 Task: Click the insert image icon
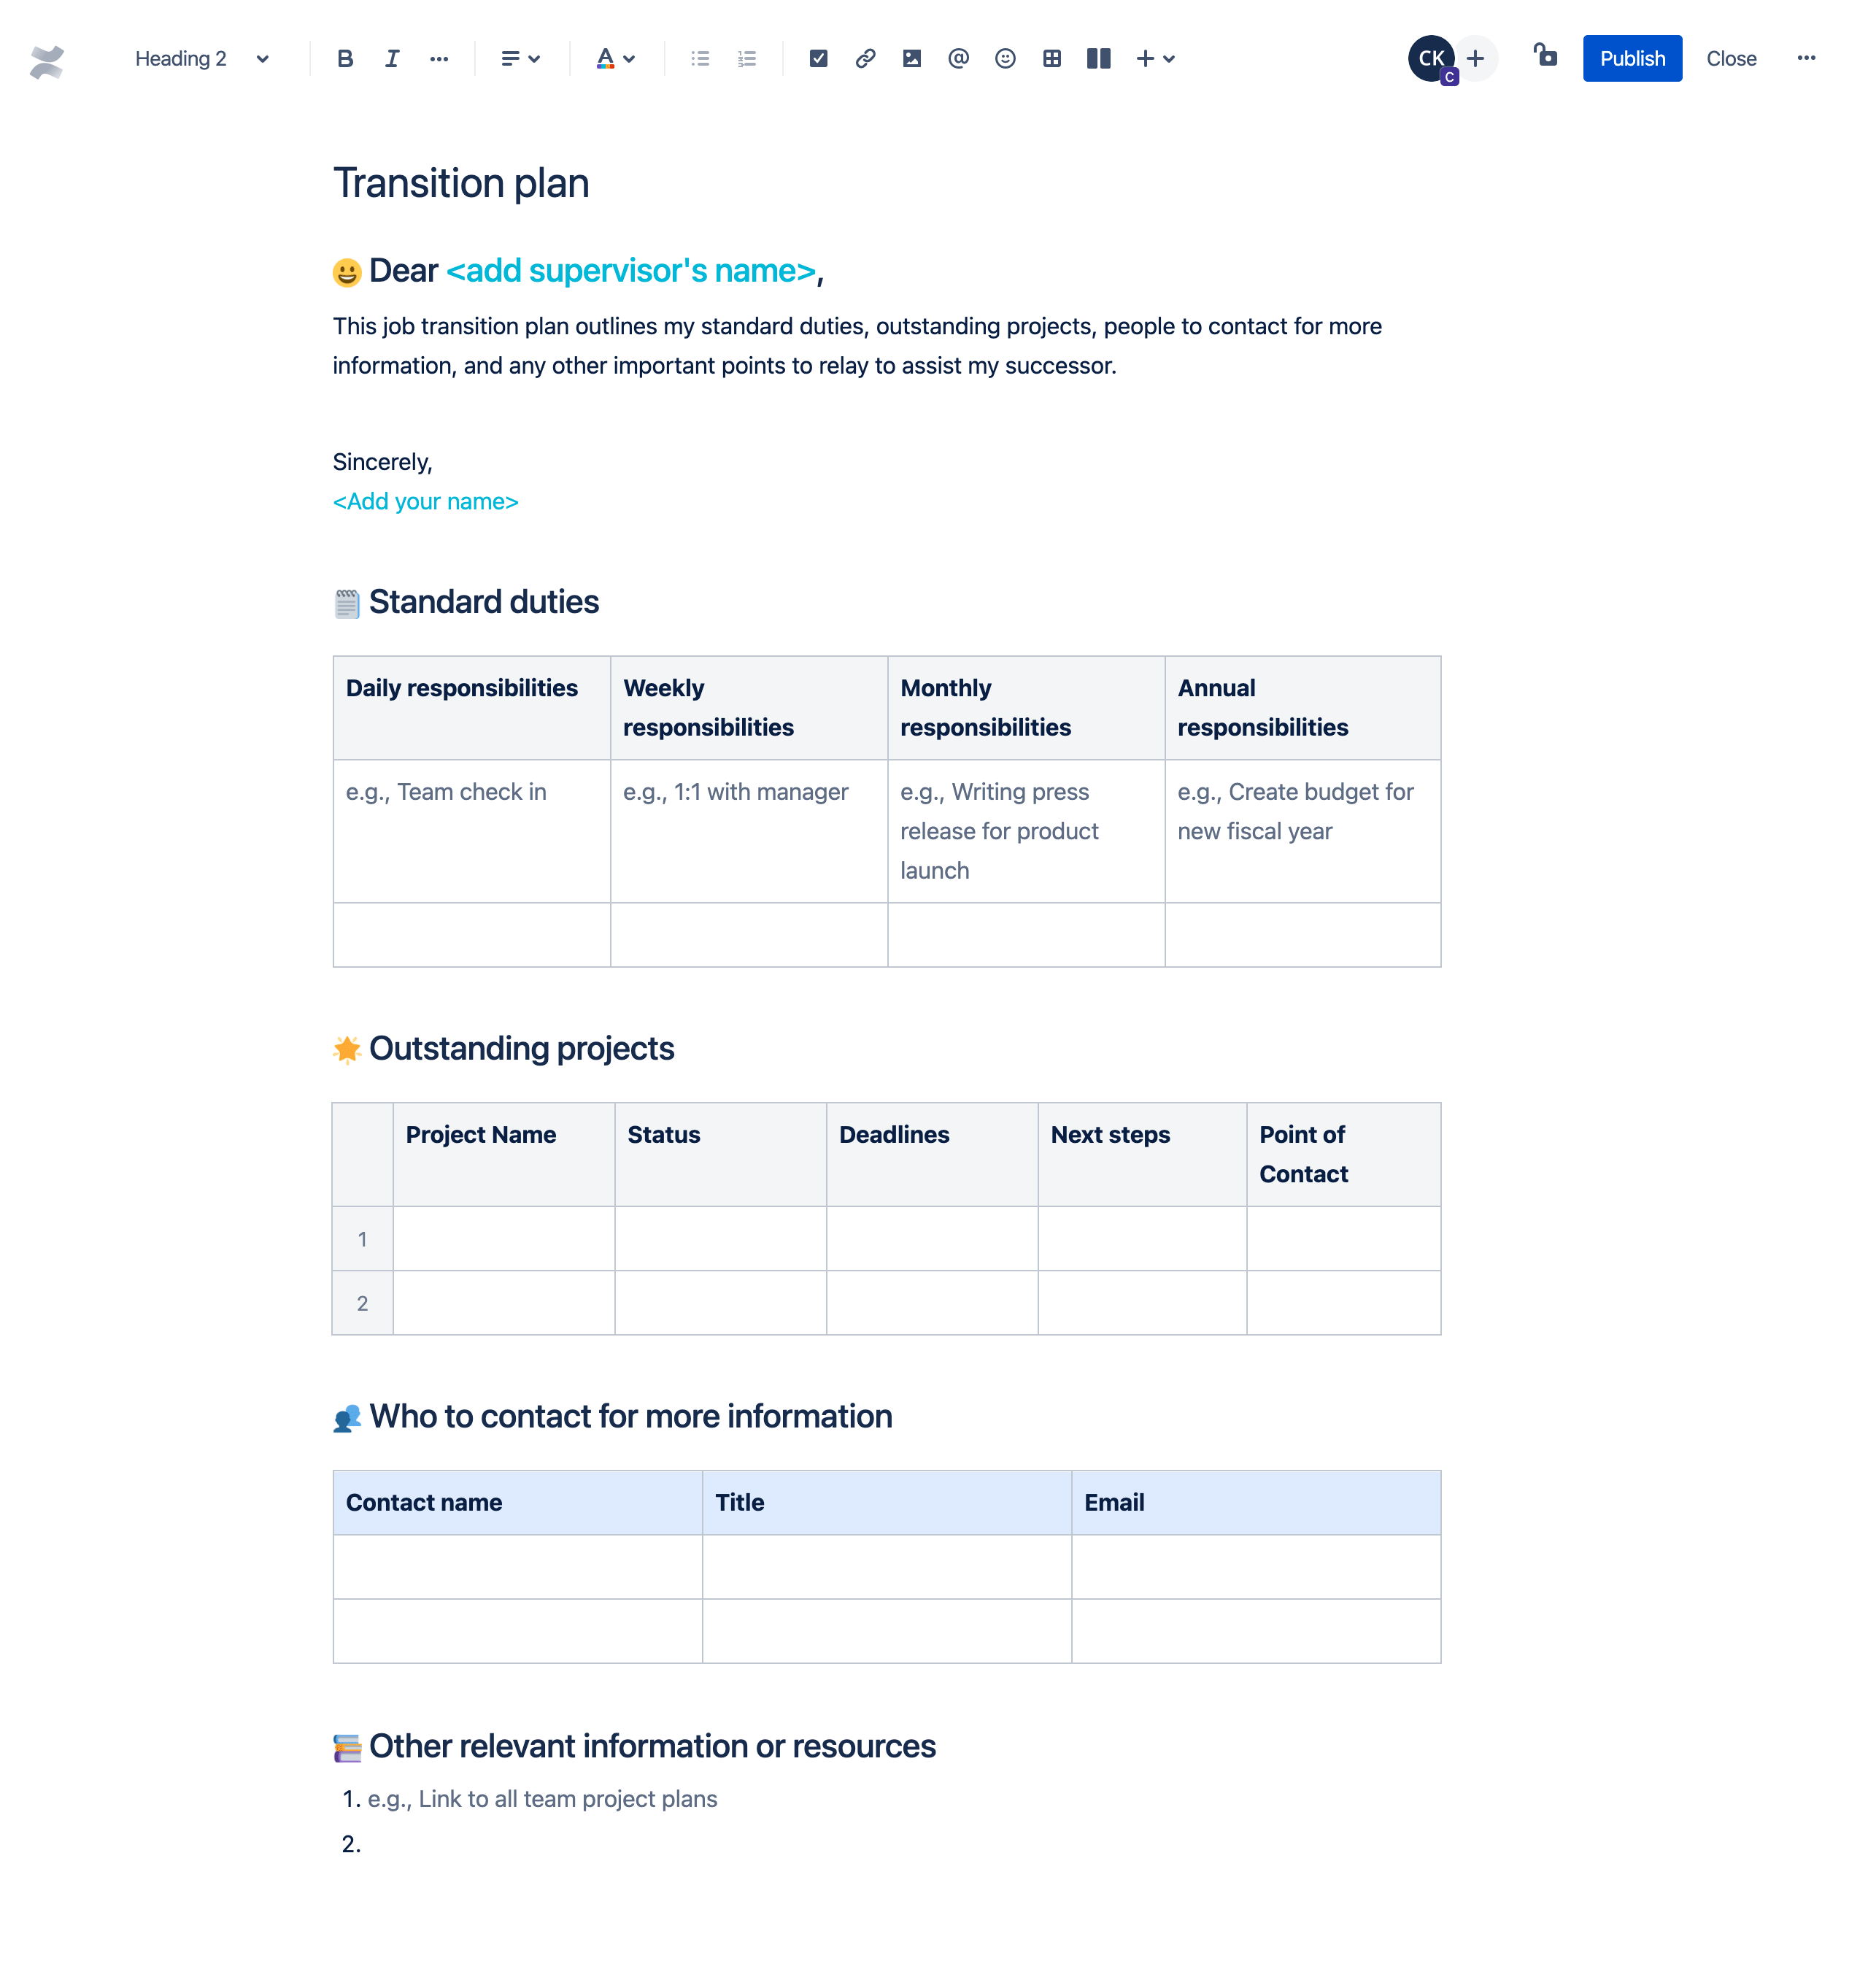(x=911, y=58)
